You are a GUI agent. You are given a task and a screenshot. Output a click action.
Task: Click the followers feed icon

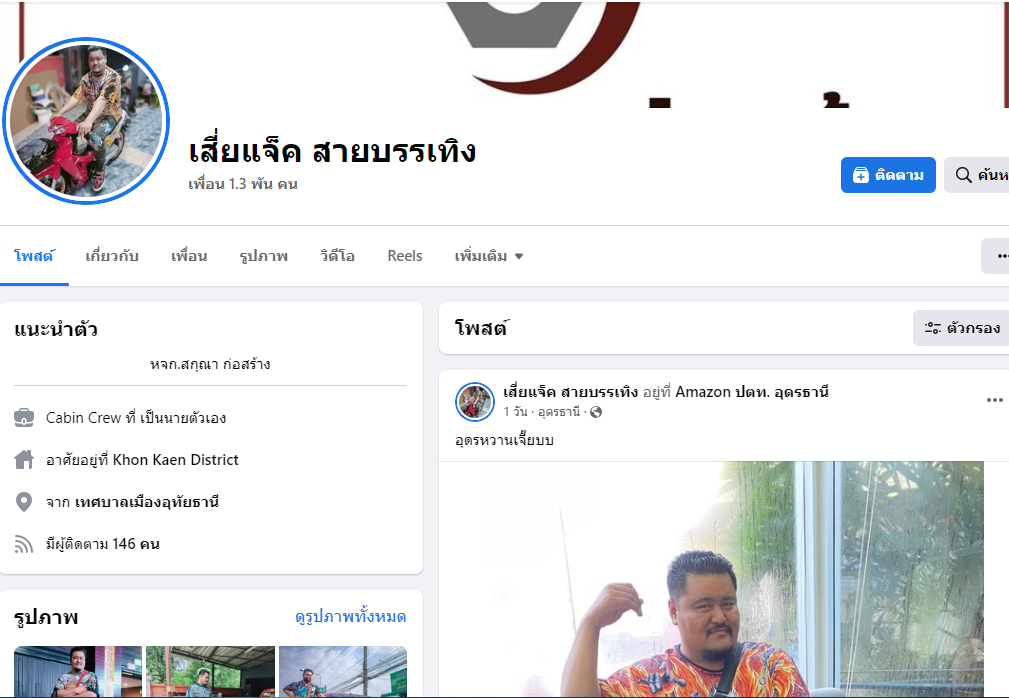[24, 544]
